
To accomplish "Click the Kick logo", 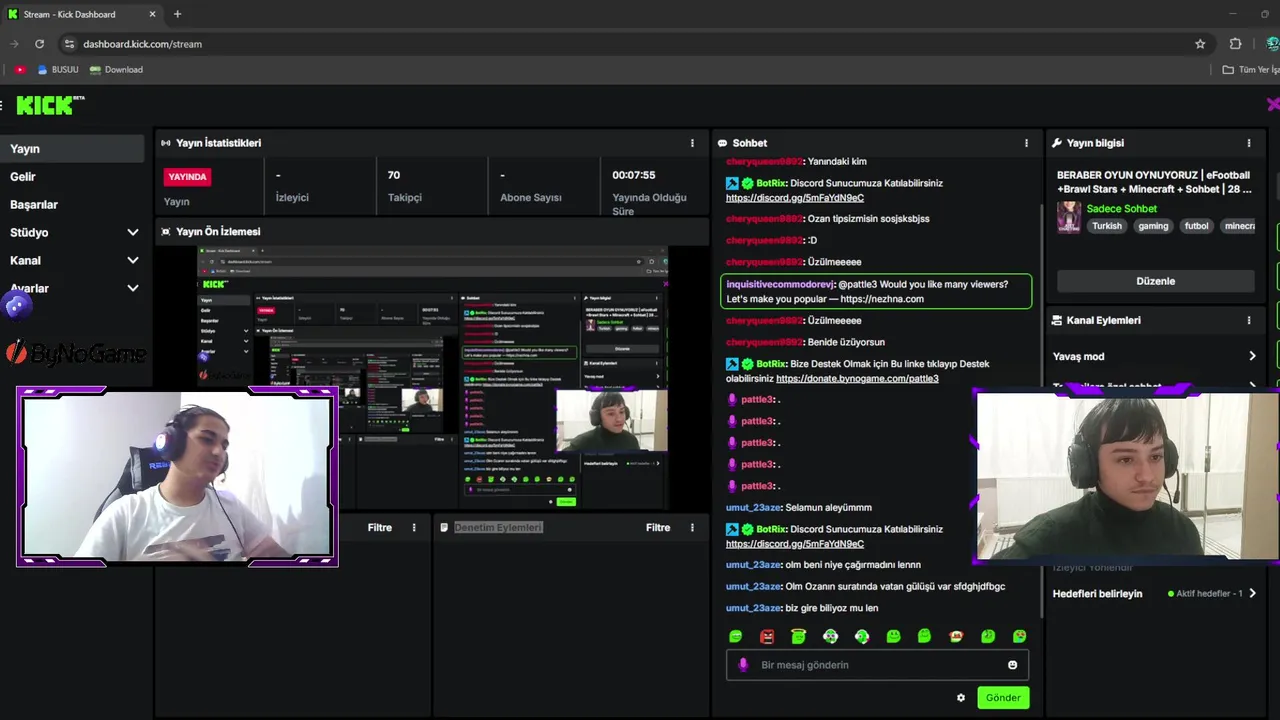I will pos(50,105).
